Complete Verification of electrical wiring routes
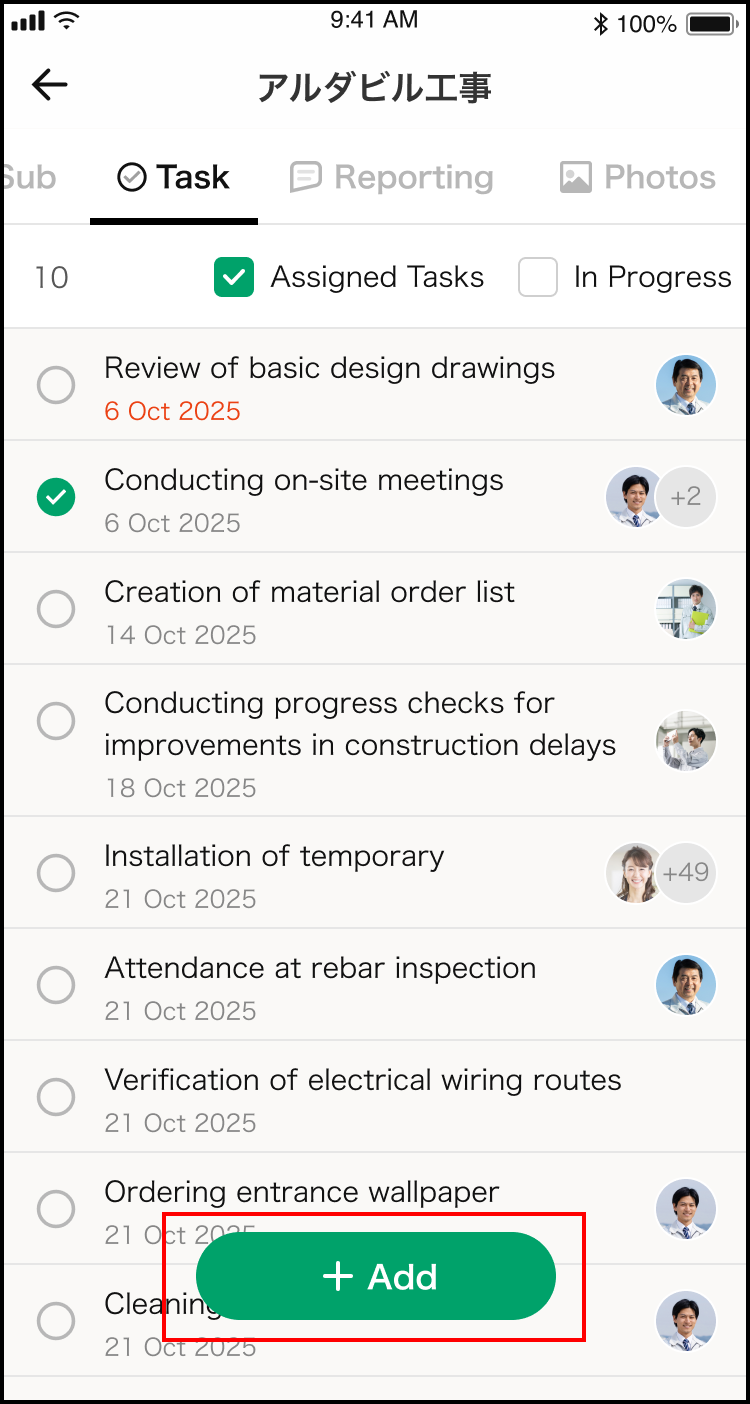The width and height of the screenshot is (750, 1404). coord(56,1097)
